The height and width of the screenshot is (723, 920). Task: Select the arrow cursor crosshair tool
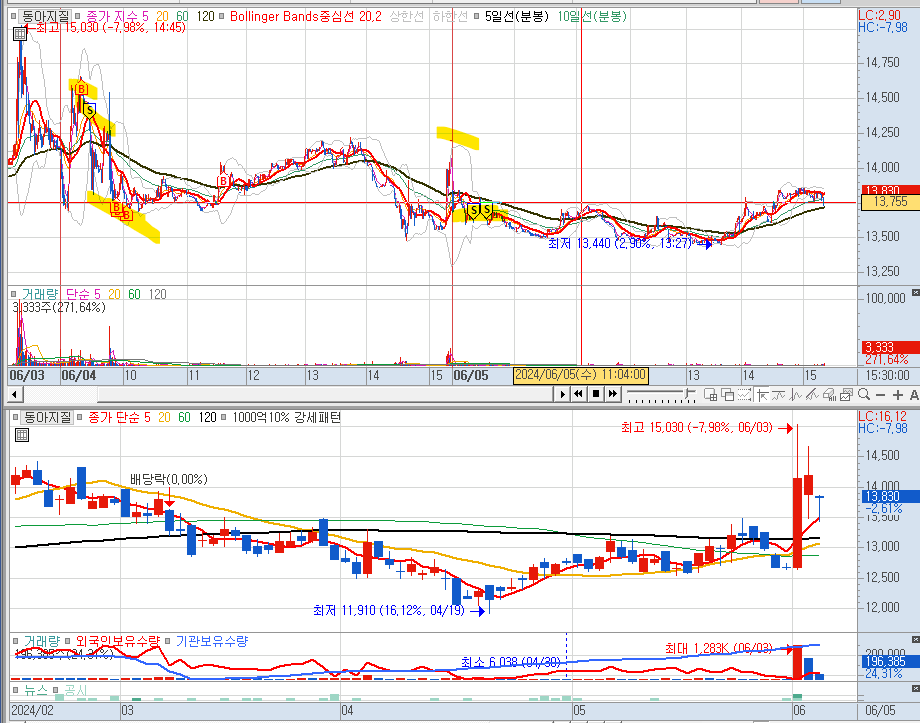[x=762, y=394]
